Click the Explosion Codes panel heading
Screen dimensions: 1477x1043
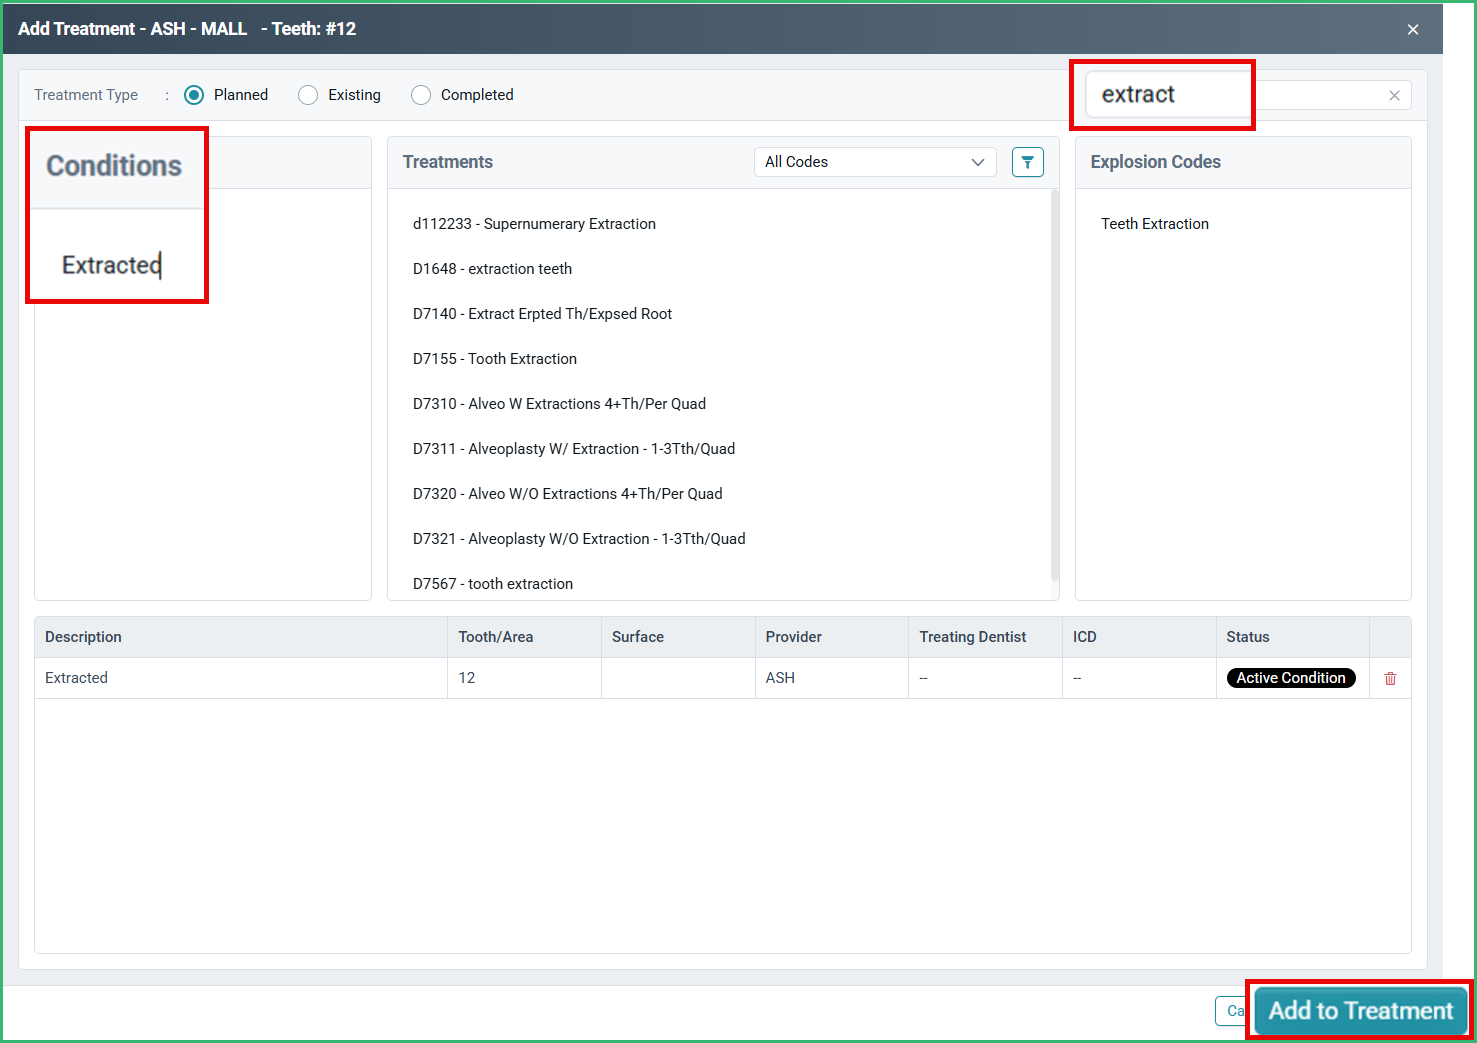[1156, 162]
